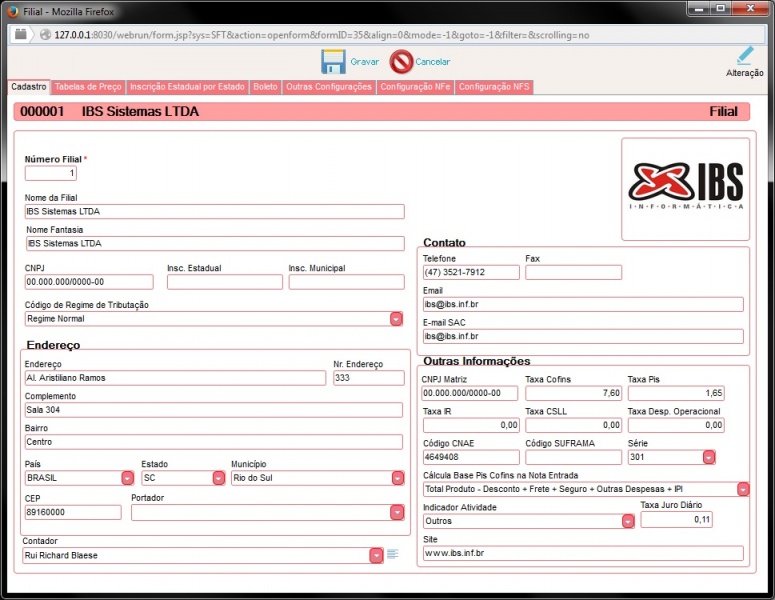Expand the Série dropdown

tap(709, 457)
